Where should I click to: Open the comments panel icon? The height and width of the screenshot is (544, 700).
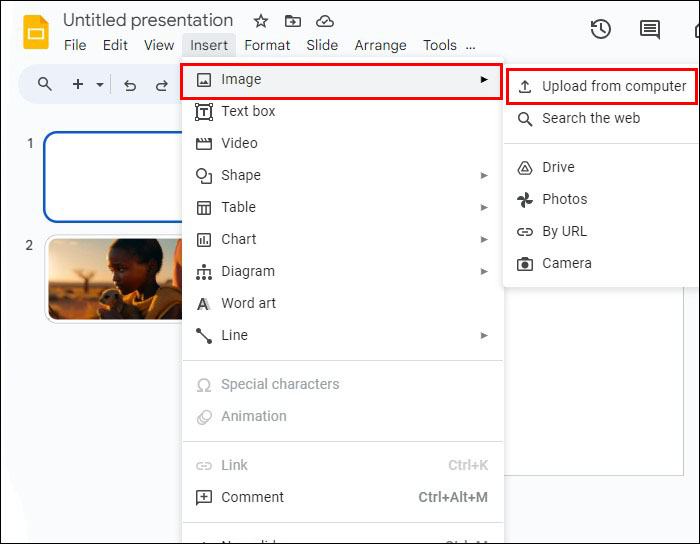650,29
